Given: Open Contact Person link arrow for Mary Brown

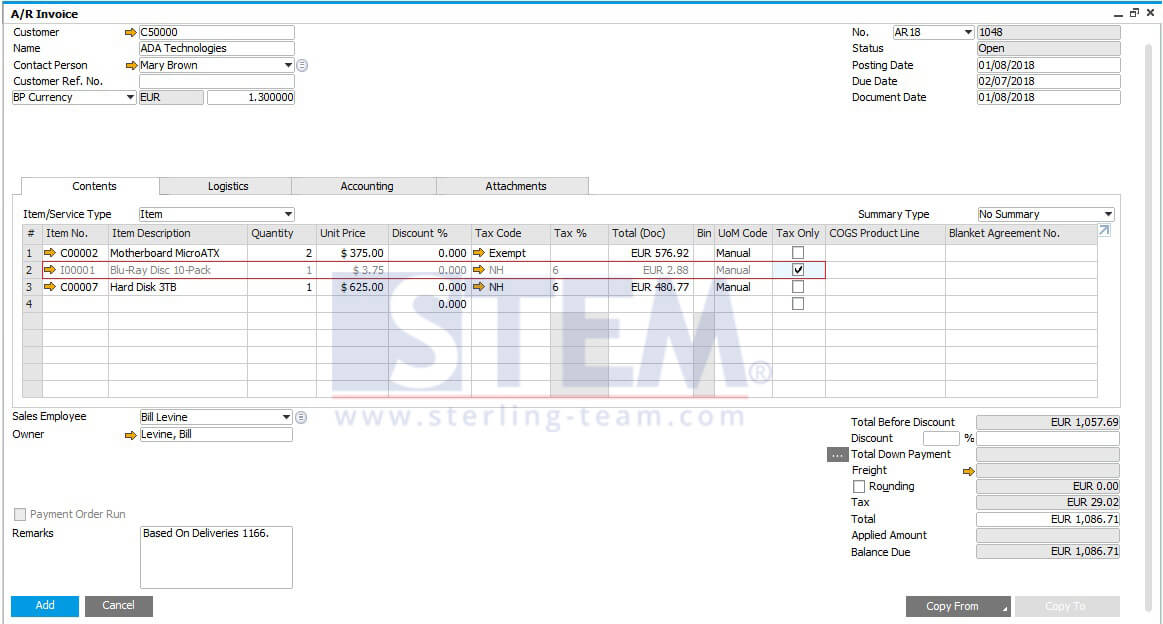Looking at the screenshot, I should (x=131, y=65).
